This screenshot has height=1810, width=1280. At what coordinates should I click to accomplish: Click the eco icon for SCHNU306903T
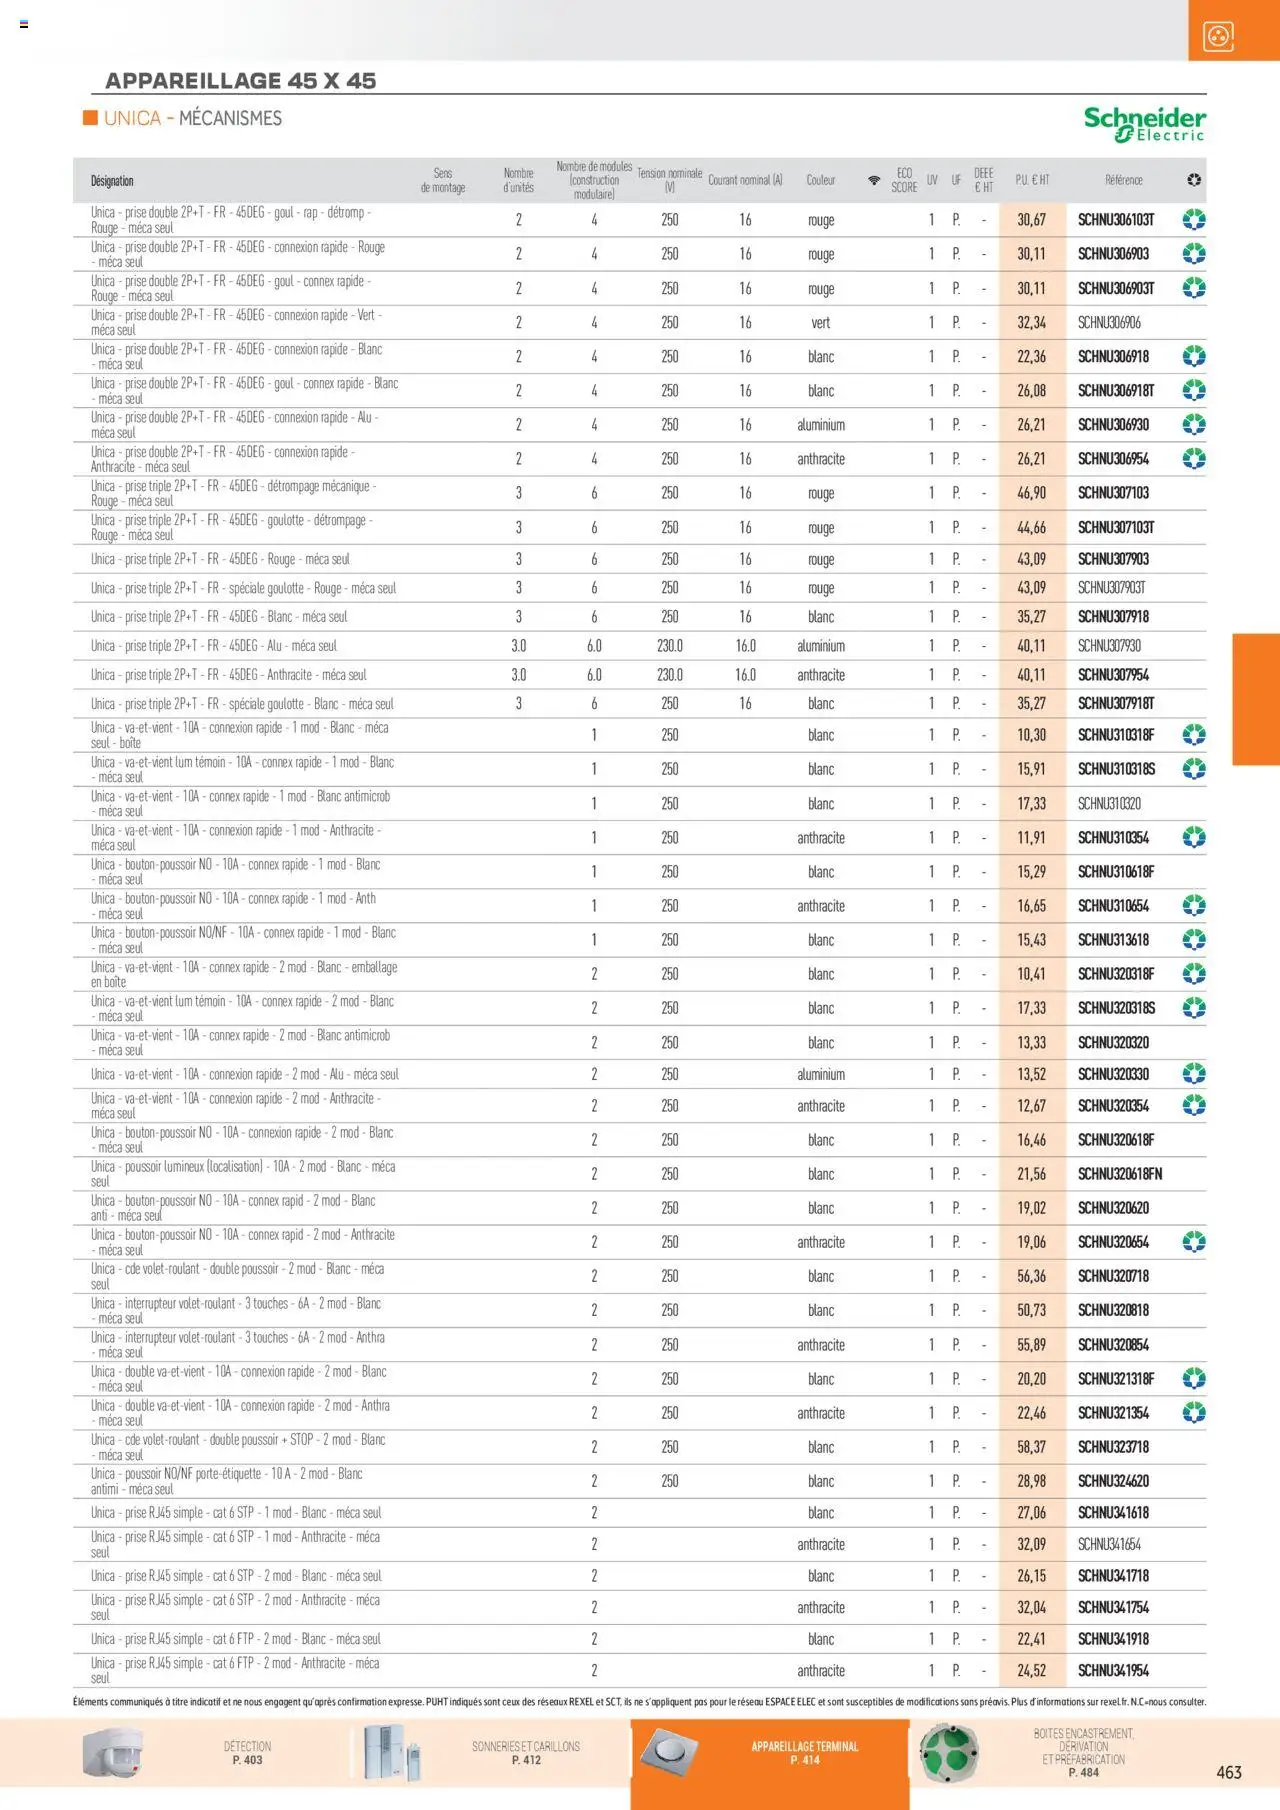tap(1194, 288)
